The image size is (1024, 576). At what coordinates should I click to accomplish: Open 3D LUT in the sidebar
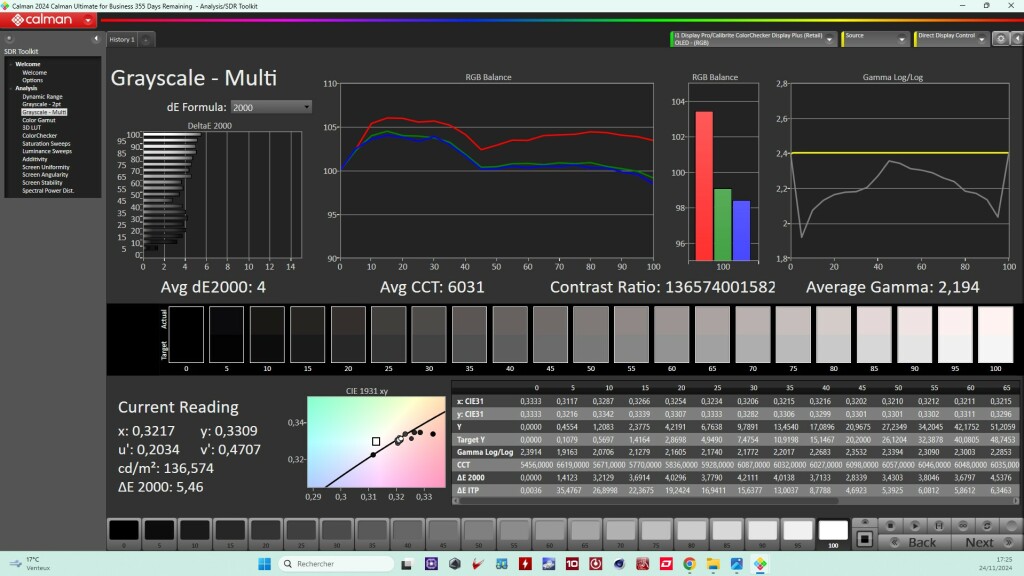31,128
